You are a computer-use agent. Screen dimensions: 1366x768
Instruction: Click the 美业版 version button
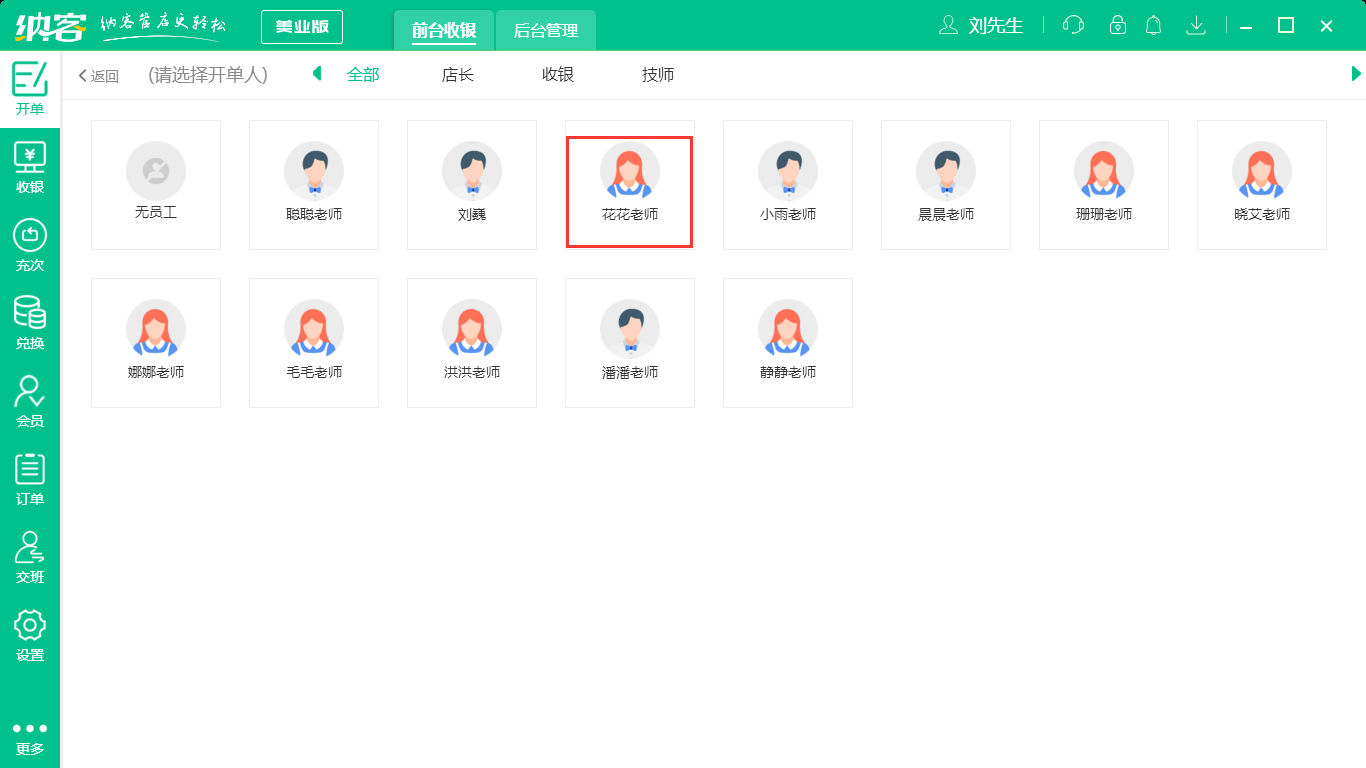(301, 27)
